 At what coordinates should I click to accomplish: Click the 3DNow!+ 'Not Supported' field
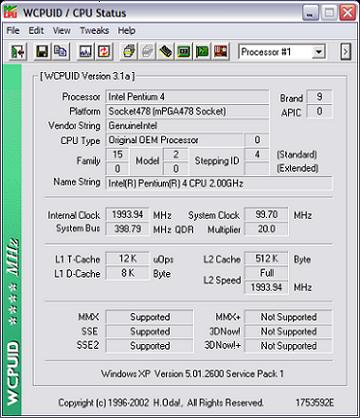[288, 346]
